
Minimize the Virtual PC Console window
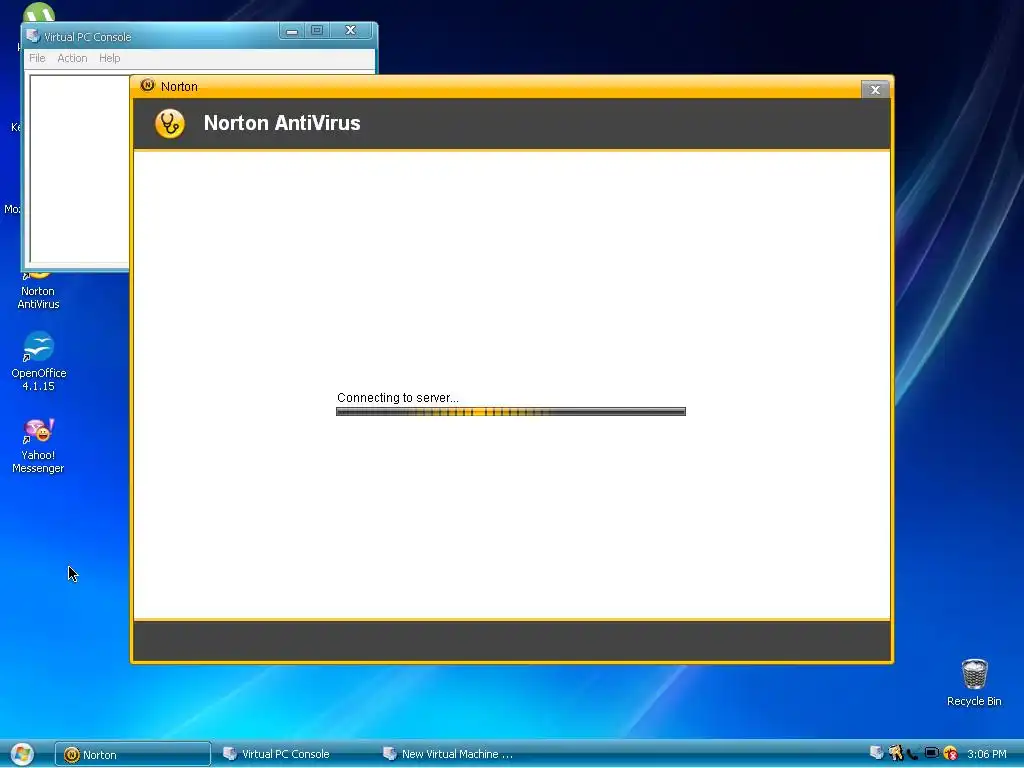292,31
